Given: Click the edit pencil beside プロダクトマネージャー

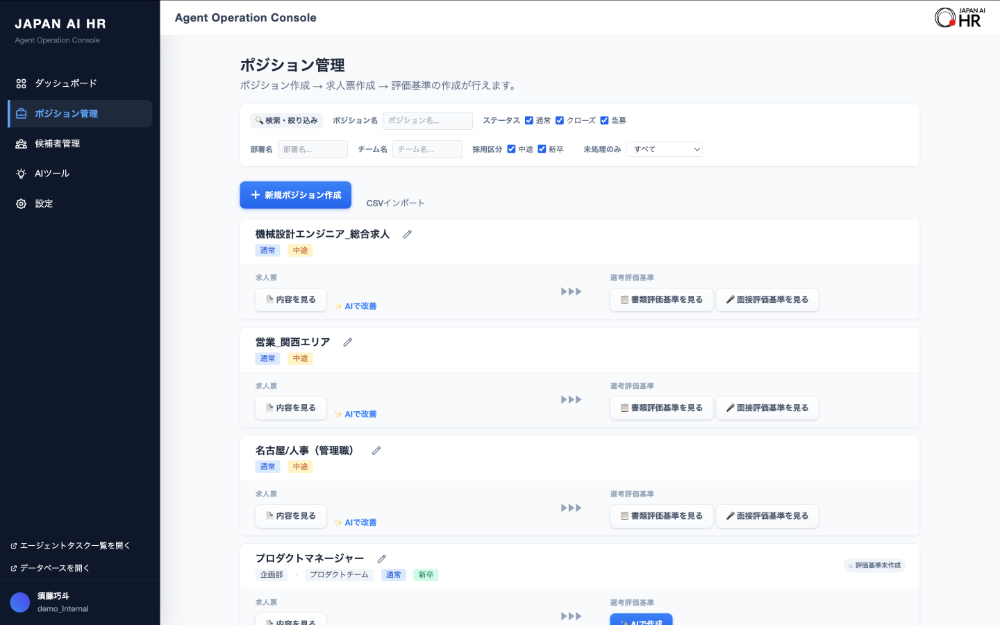Looking at the screenshot, I should click(381, 559).
